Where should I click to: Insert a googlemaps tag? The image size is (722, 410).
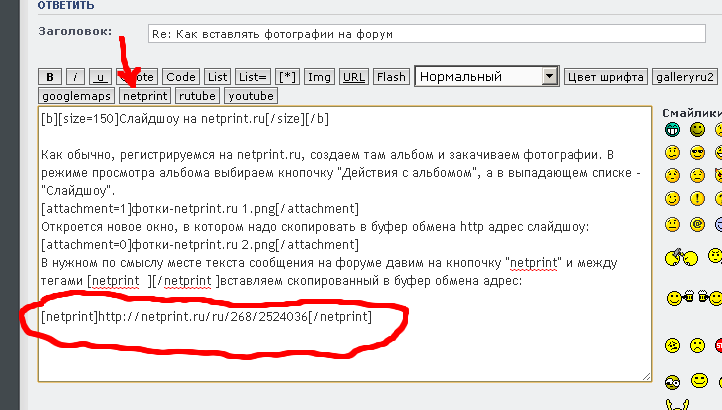pos(77,97)
